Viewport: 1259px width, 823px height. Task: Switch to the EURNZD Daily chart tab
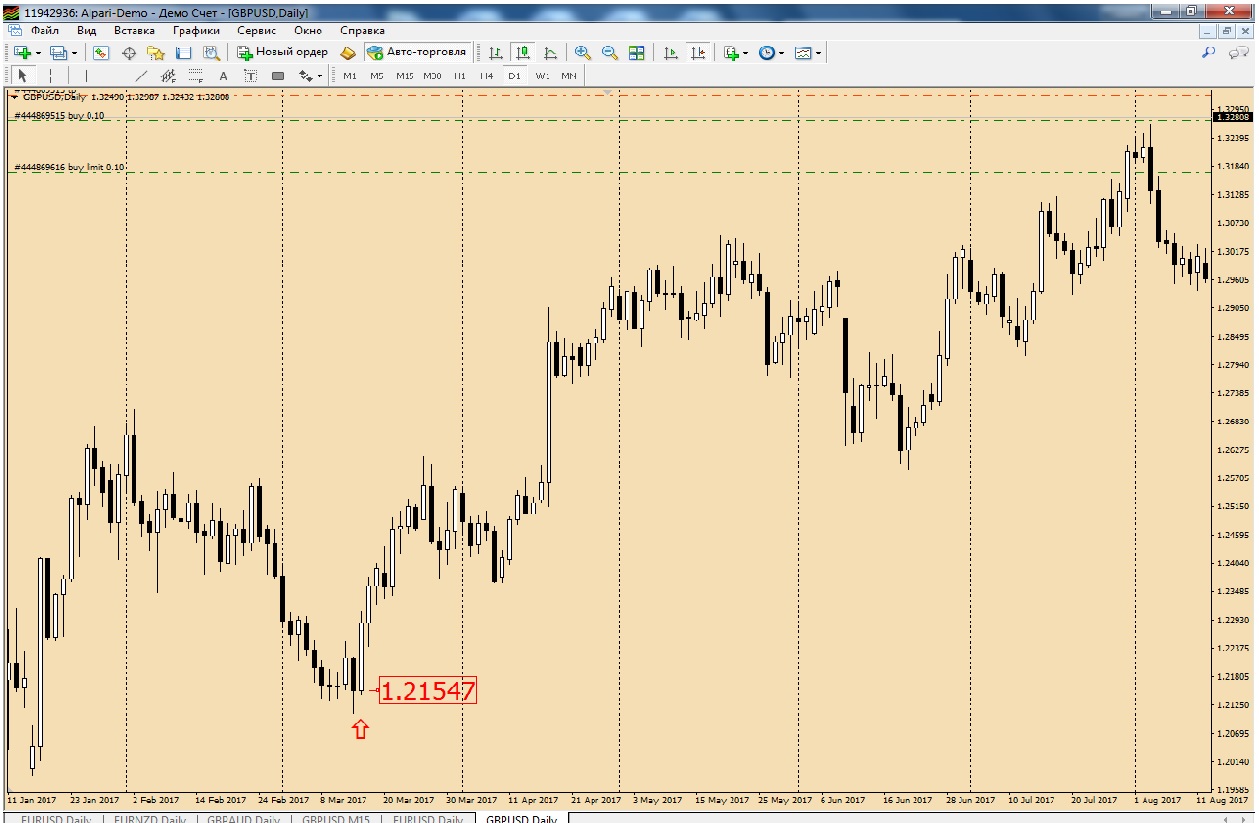(149, 819)
